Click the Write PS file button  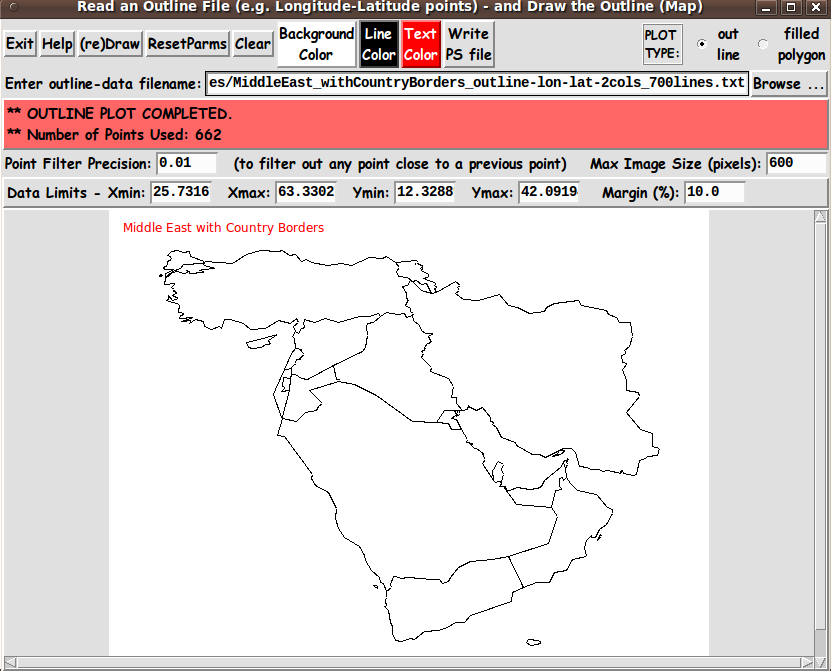(x=468, y=44)
